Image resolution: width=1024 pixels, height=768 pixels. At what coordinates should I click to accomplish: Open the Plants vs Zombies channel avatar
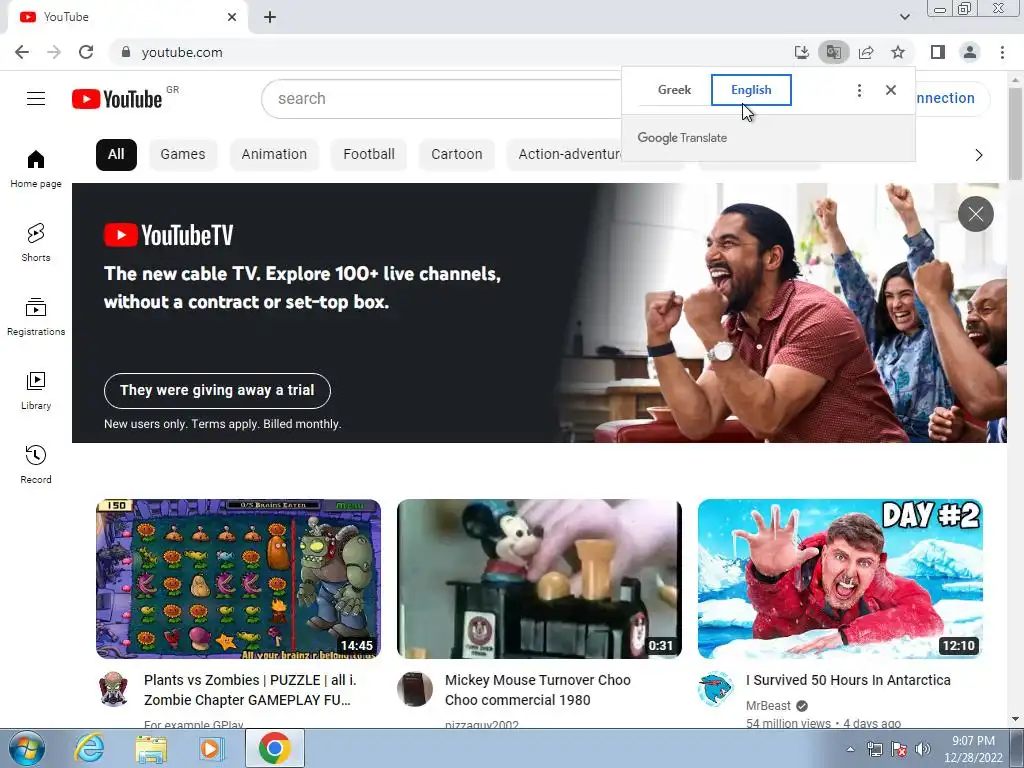click(114, 689)
